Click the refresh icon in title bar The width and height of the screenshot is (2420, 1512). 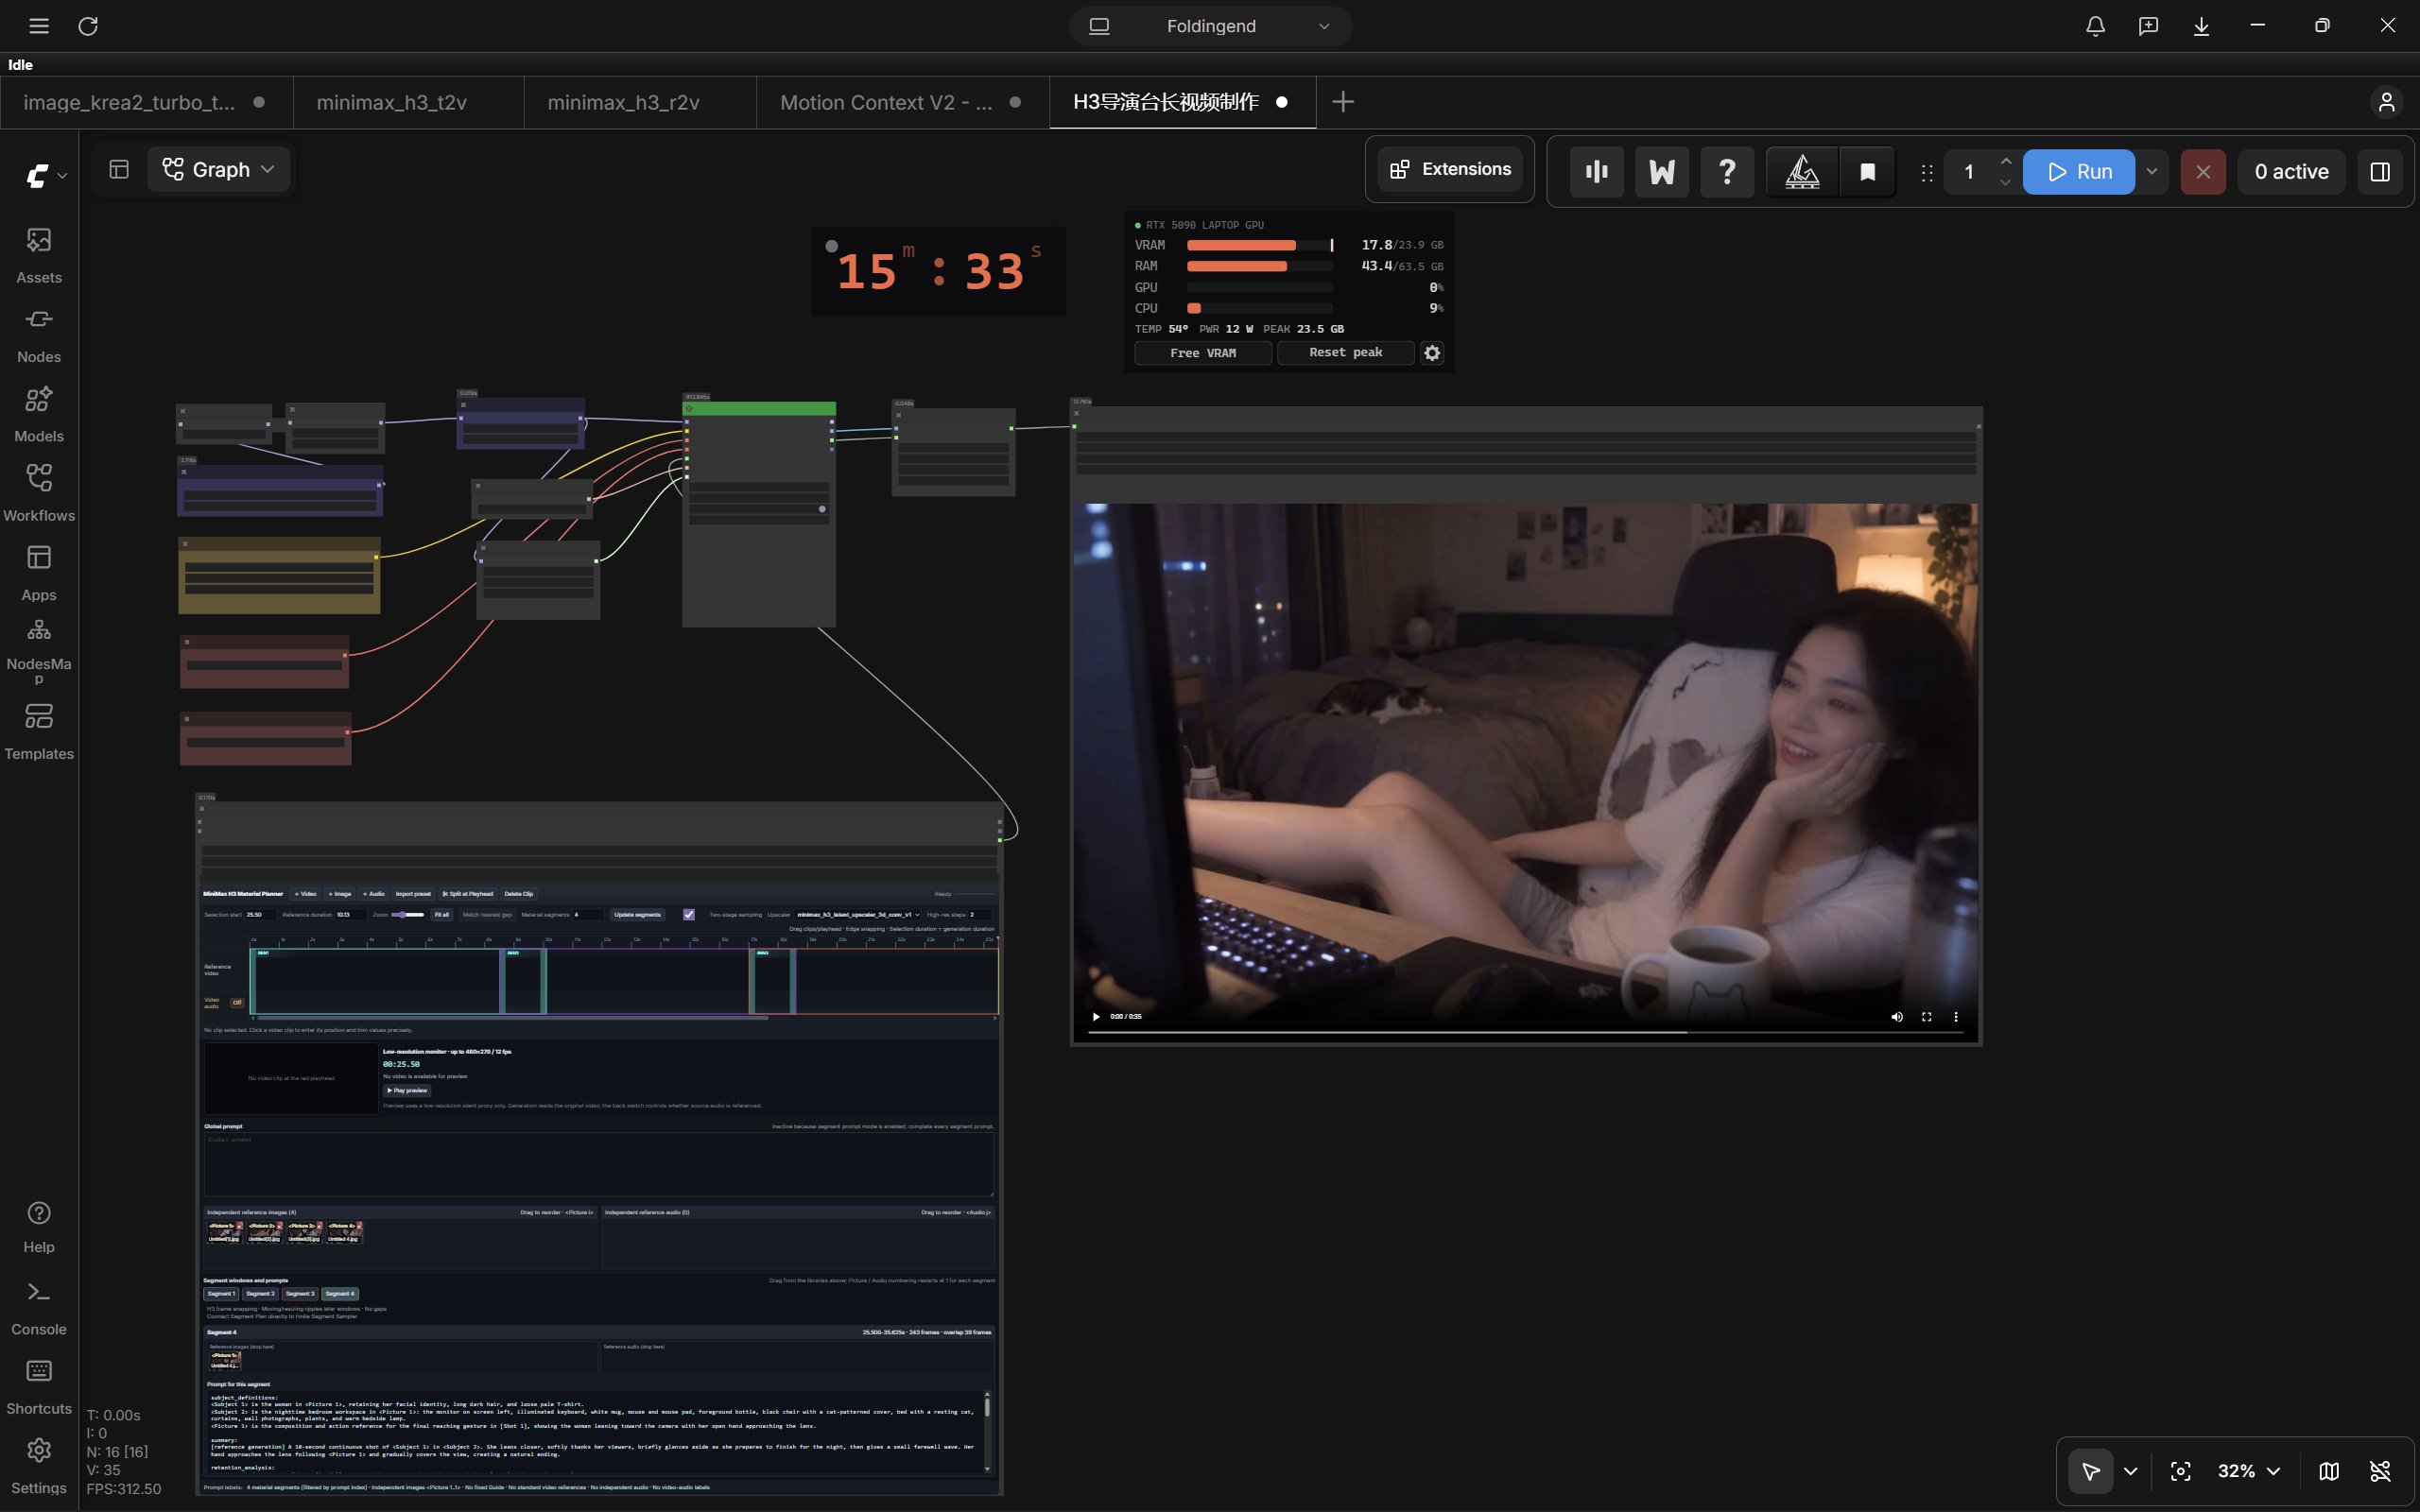coord(88,26)
